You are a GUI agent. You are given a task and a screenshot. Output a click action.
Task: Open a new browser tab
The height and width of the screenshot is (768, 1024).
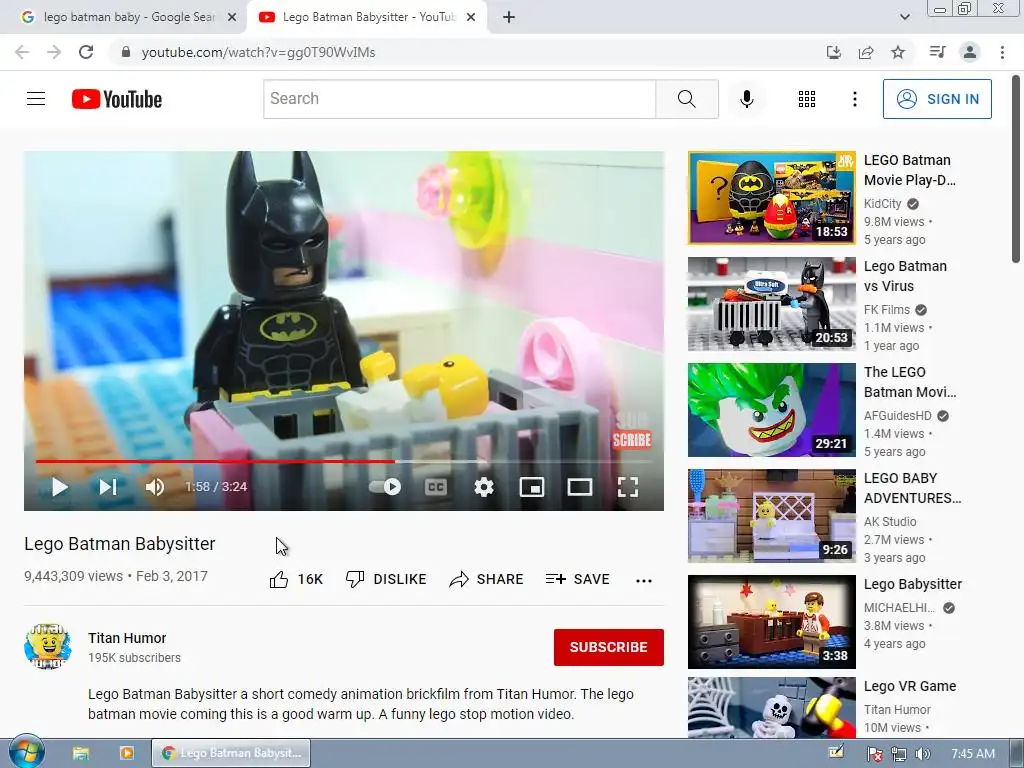coord(509,17)
